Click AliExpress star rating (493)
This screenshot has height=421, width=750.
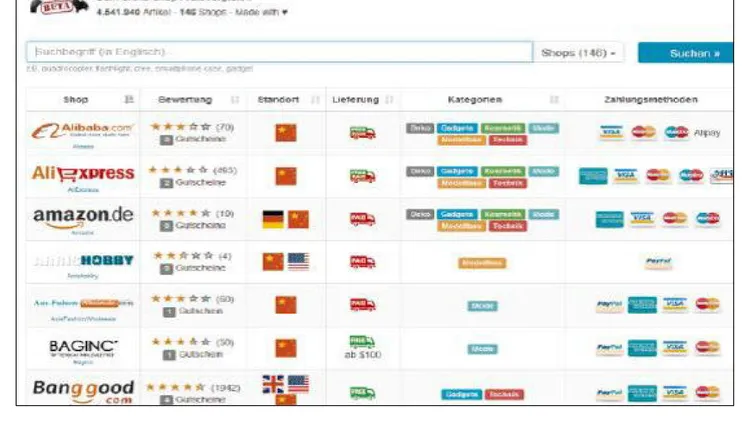point(178,170)
